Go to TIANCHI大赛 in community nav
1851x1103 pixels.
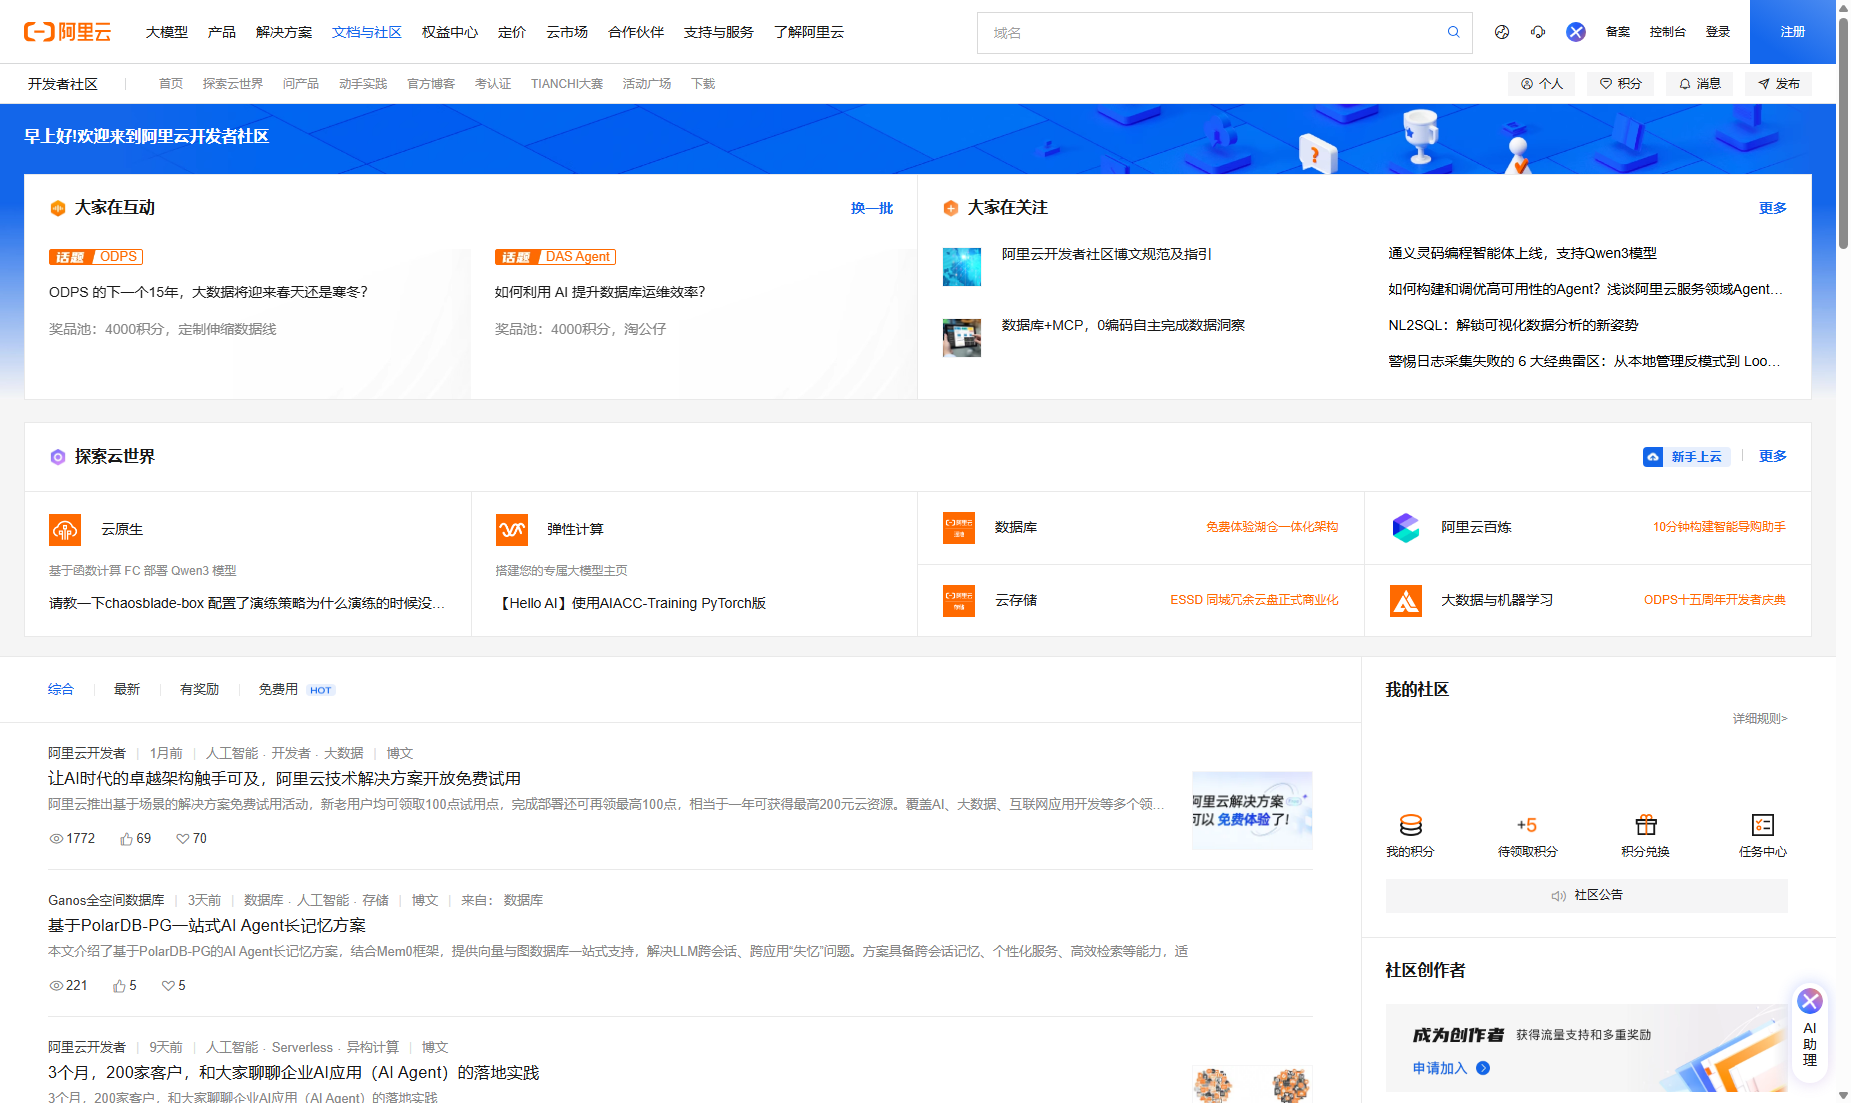[567, 84]
